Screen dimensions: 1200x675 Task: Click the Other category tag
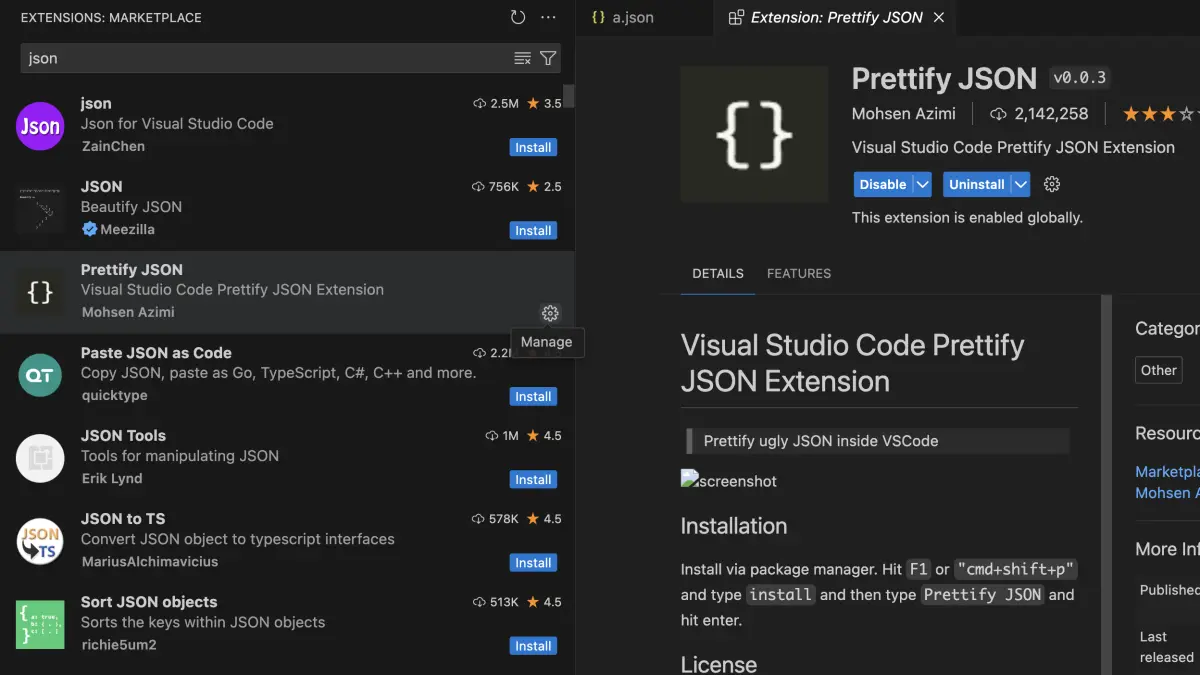(1158, 370)
